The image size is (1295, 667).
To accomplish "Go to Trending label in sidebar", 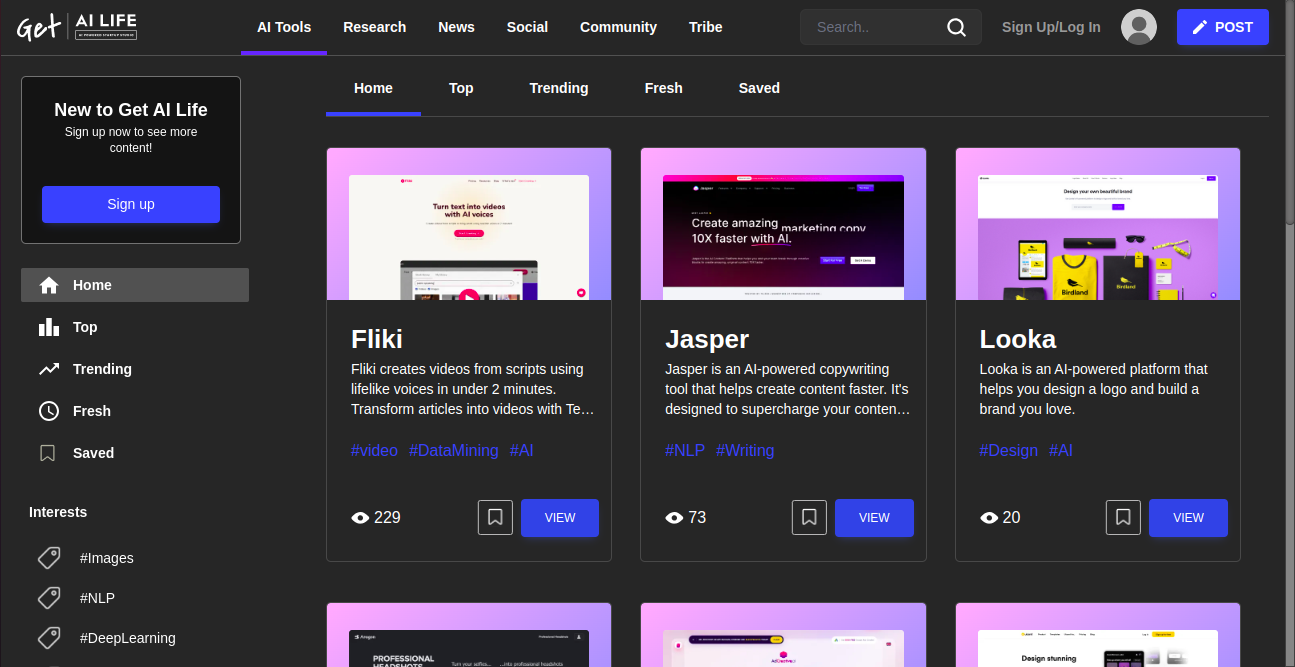I will (102, 369).
